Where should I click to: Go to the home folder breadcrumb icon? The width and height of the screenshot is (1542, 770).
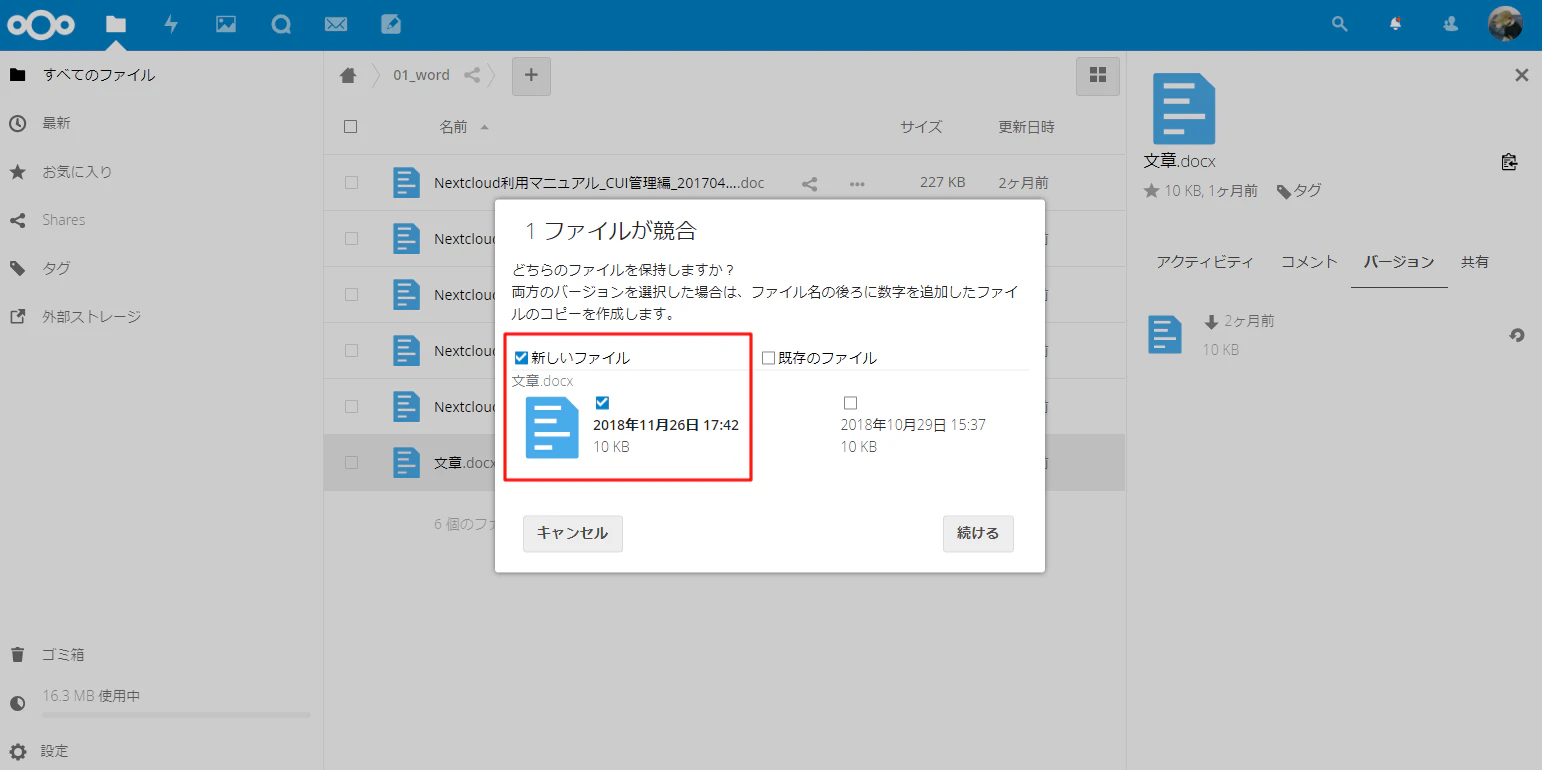coord(348,75)
